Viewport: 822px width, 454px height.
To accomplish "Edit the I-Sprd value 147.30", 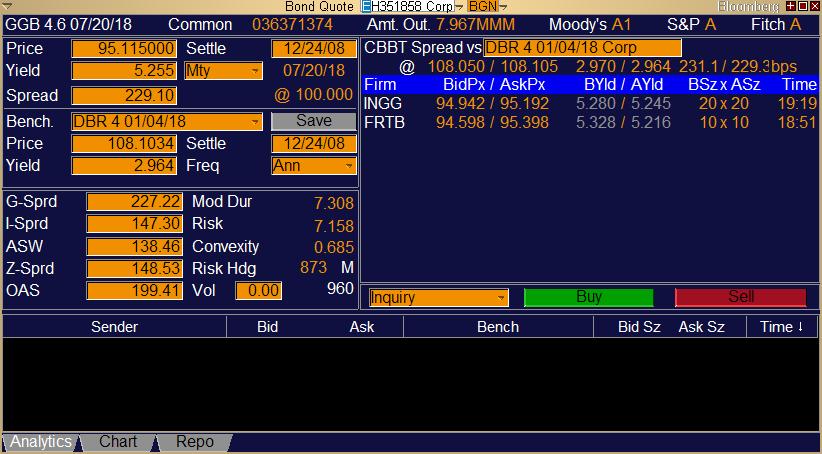I will click(135, 224).
